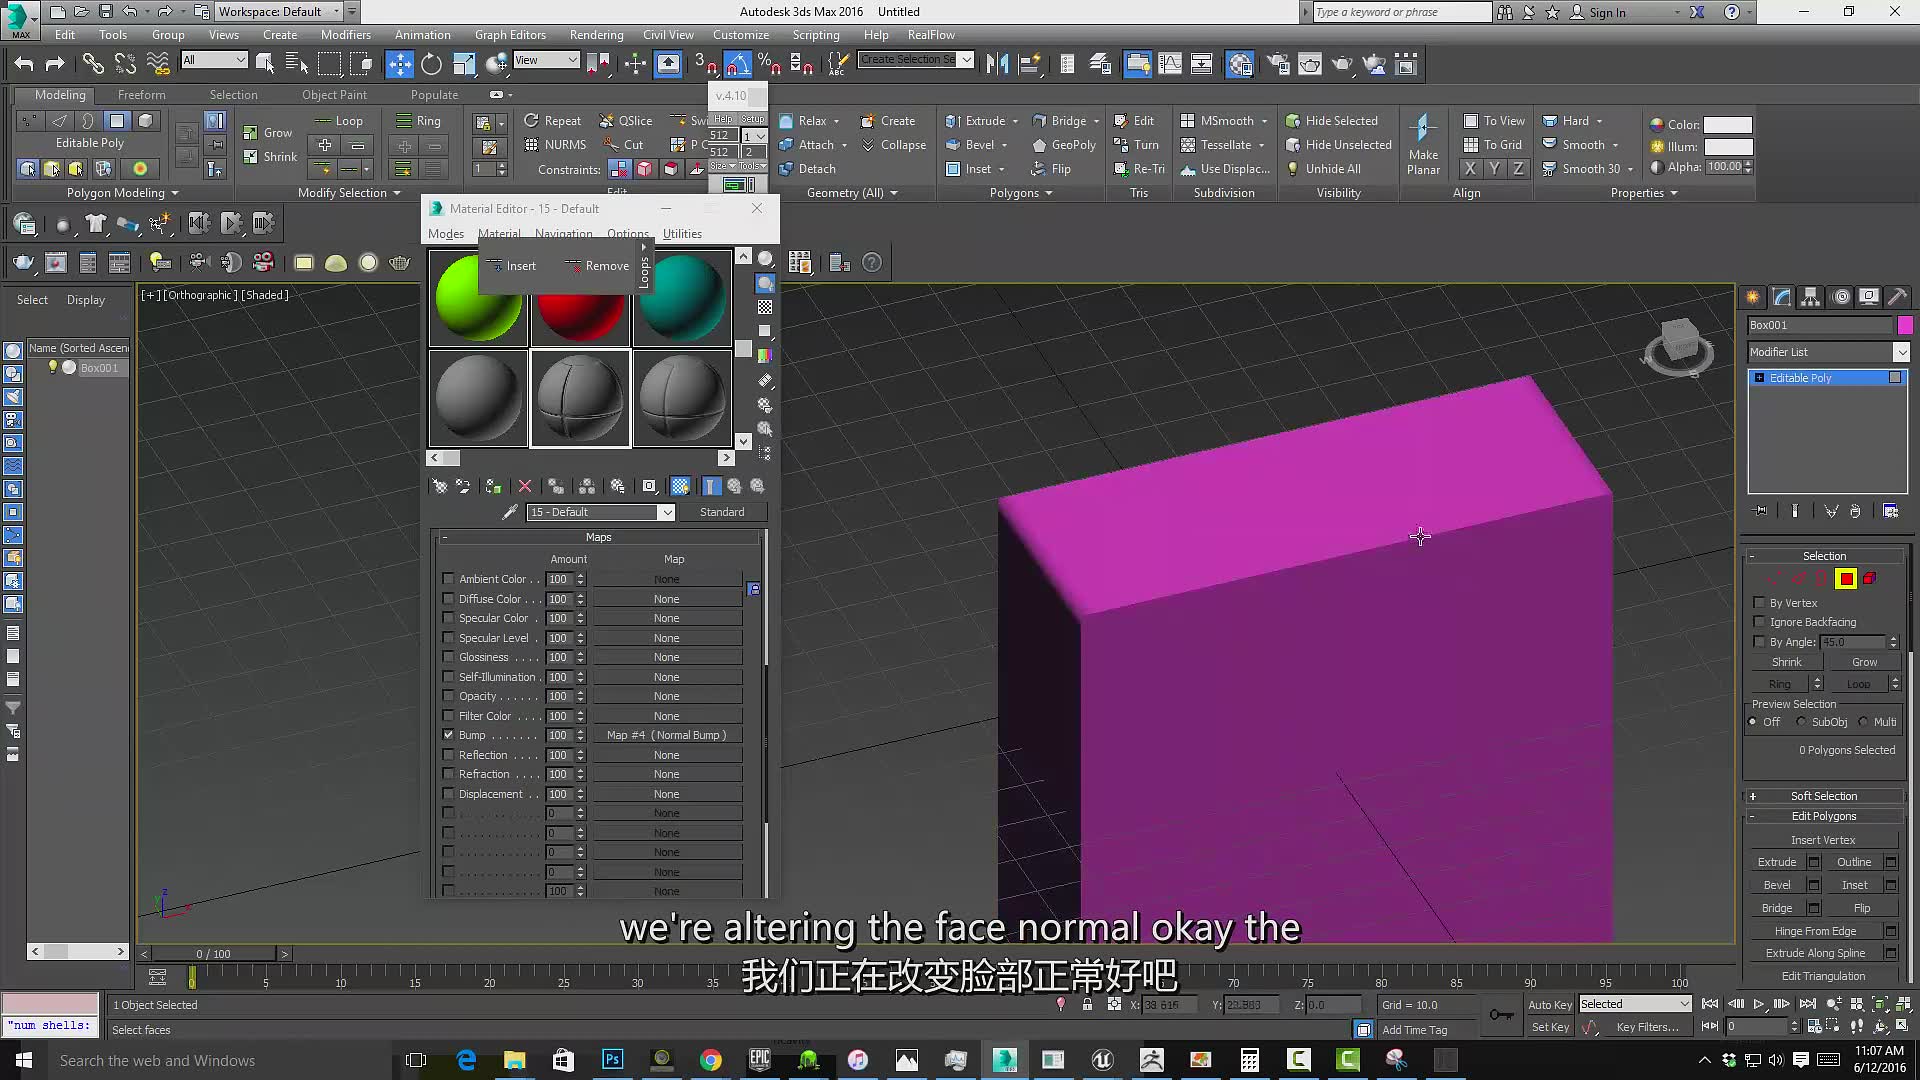Screen dimensions: 1920x1080
Task: Open Chrome from the Windows taskbar
Action: (x=710, y=1060)
